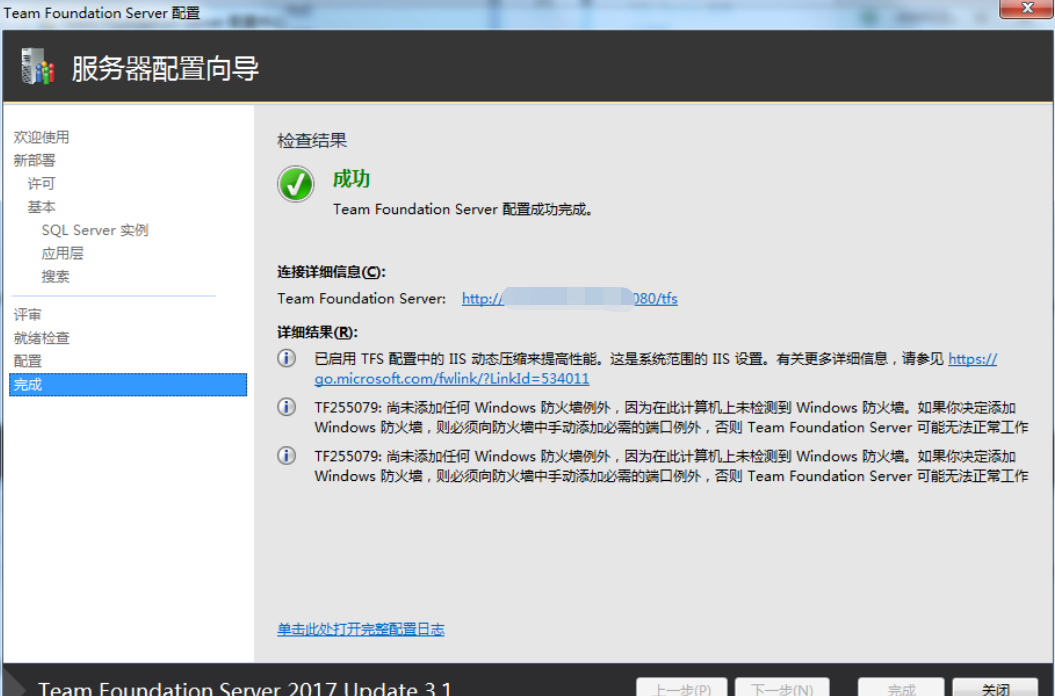The width and height of the screenshot is (1055, 696).
Task: Click the first TF255079 firewall message text
Action: [671, 417]
